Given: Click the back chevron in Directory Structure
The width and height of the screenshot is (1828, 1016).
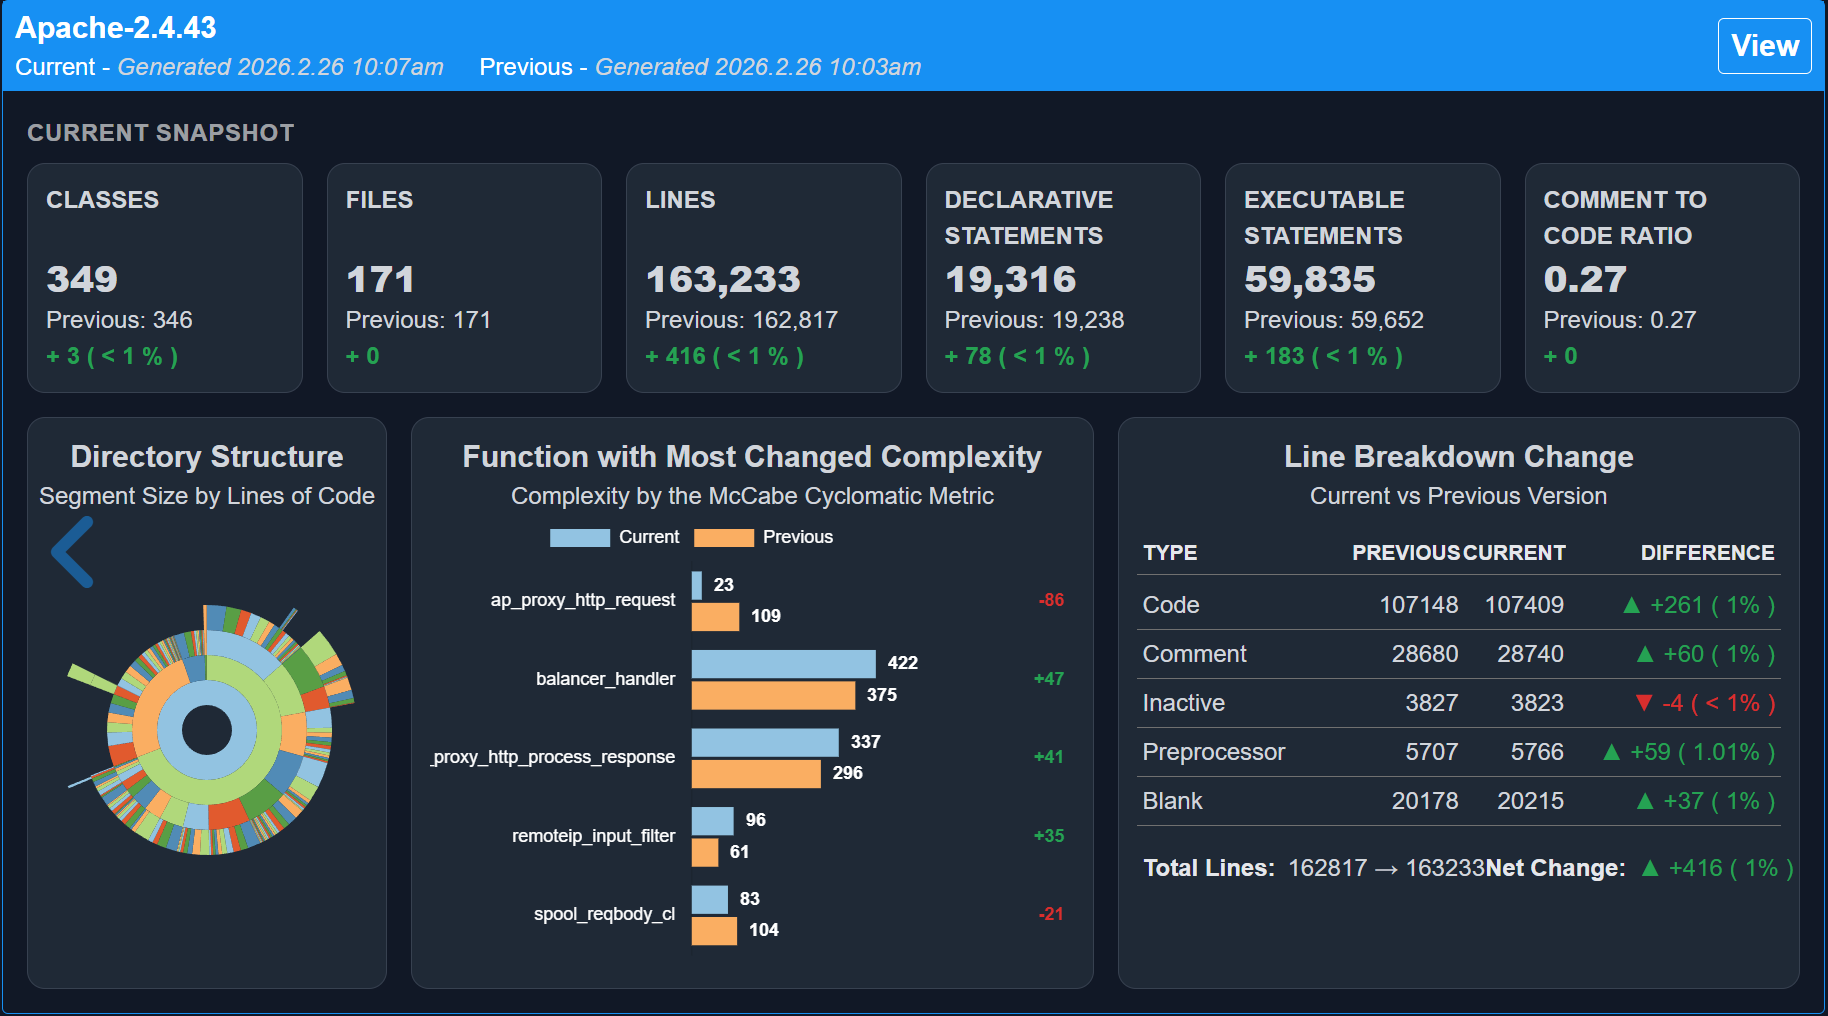Looking at the screenshot, I should click(73, 552).
